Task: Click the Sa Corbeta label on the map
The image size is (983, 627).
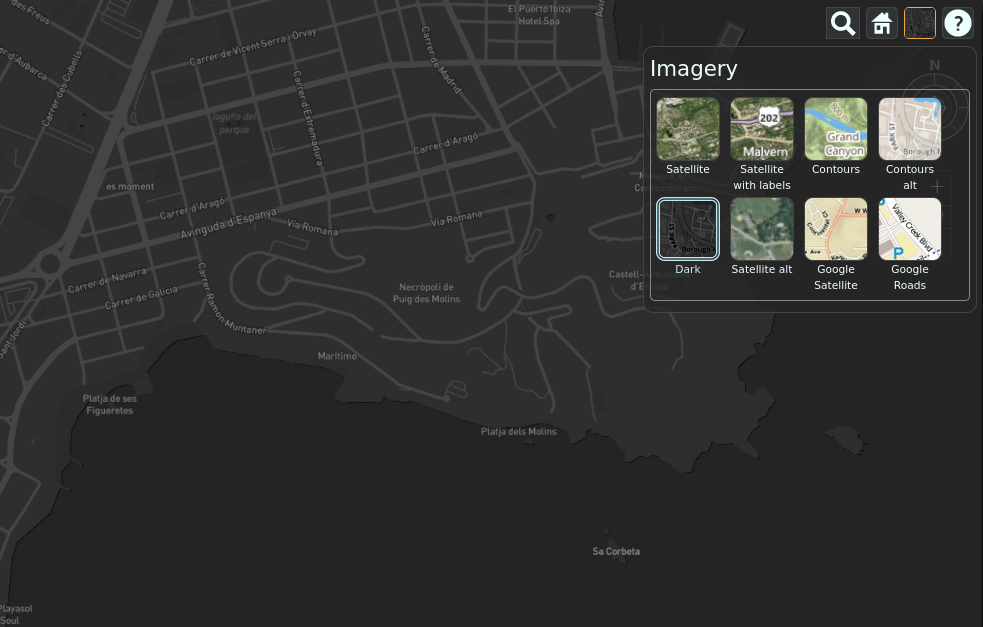Action: [x=616, y=551]
